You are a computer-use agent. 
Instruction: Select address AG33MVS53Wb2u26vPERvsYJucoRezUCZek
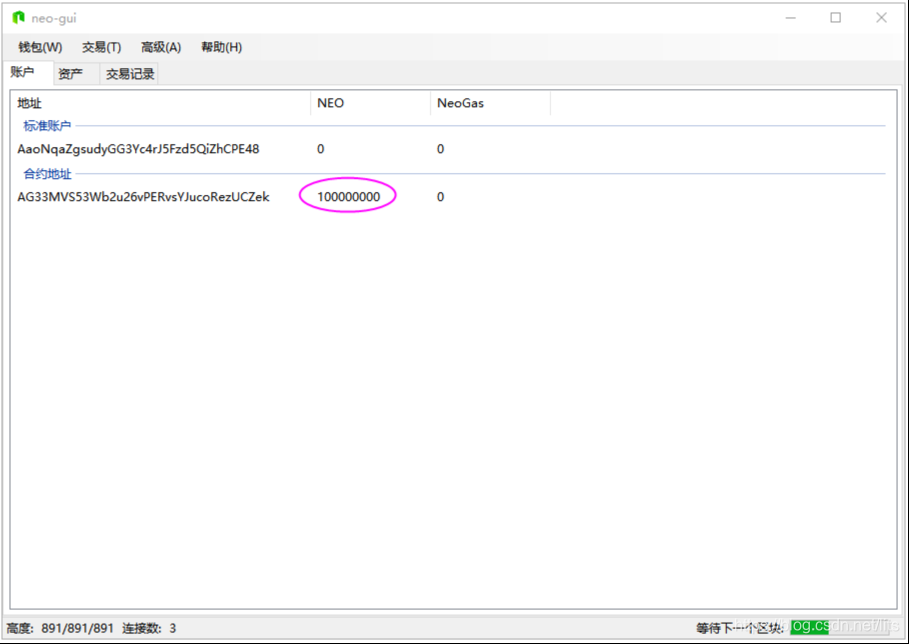tap(143, 197)
